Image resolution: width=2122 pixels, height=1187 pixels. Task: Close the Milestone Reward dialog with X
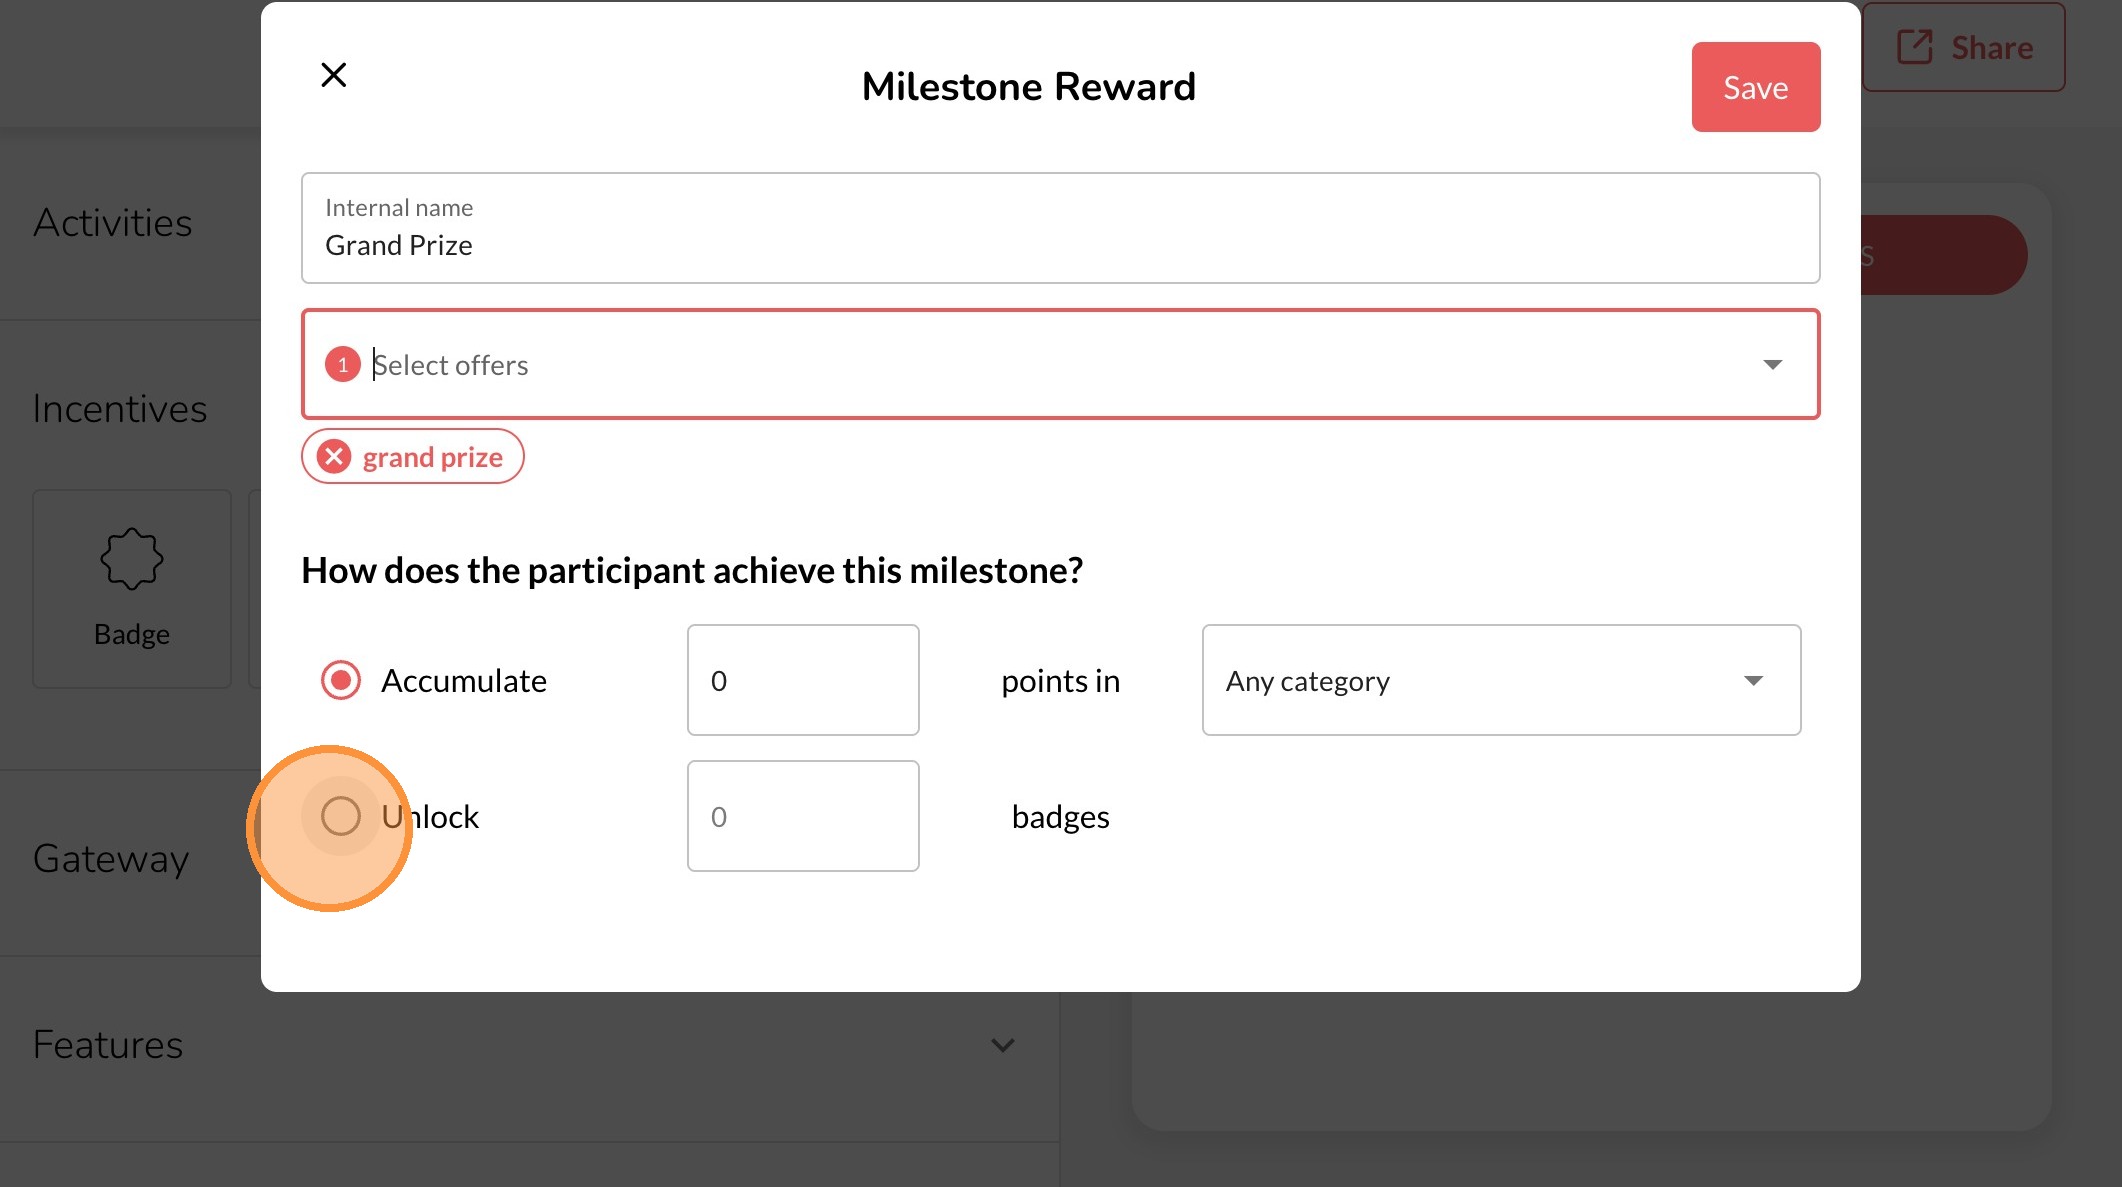click(333, 75)
